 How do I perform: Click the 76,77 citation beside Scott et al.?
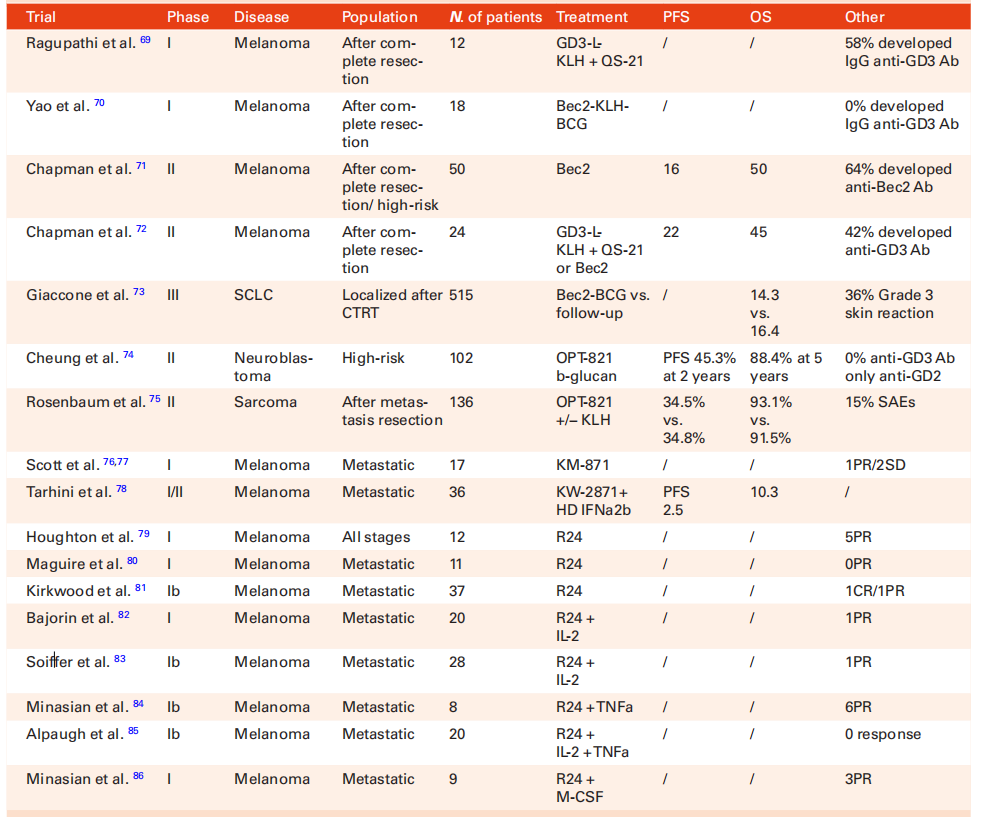(118, 462)
